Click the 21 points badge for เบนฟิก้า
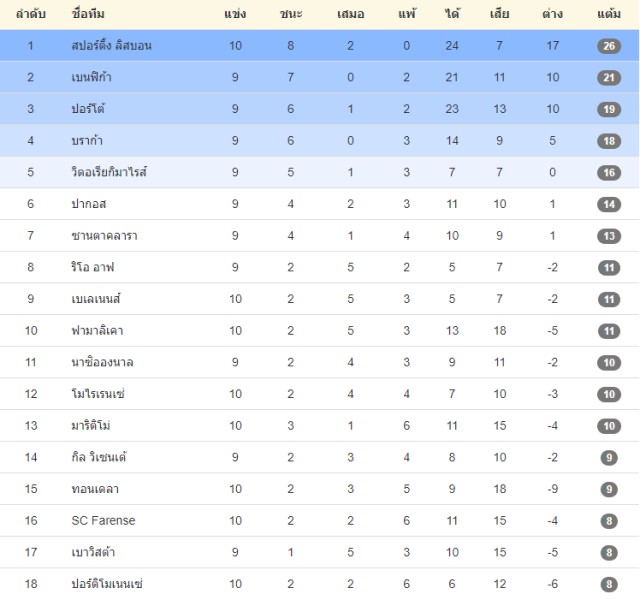 (609, 78)
